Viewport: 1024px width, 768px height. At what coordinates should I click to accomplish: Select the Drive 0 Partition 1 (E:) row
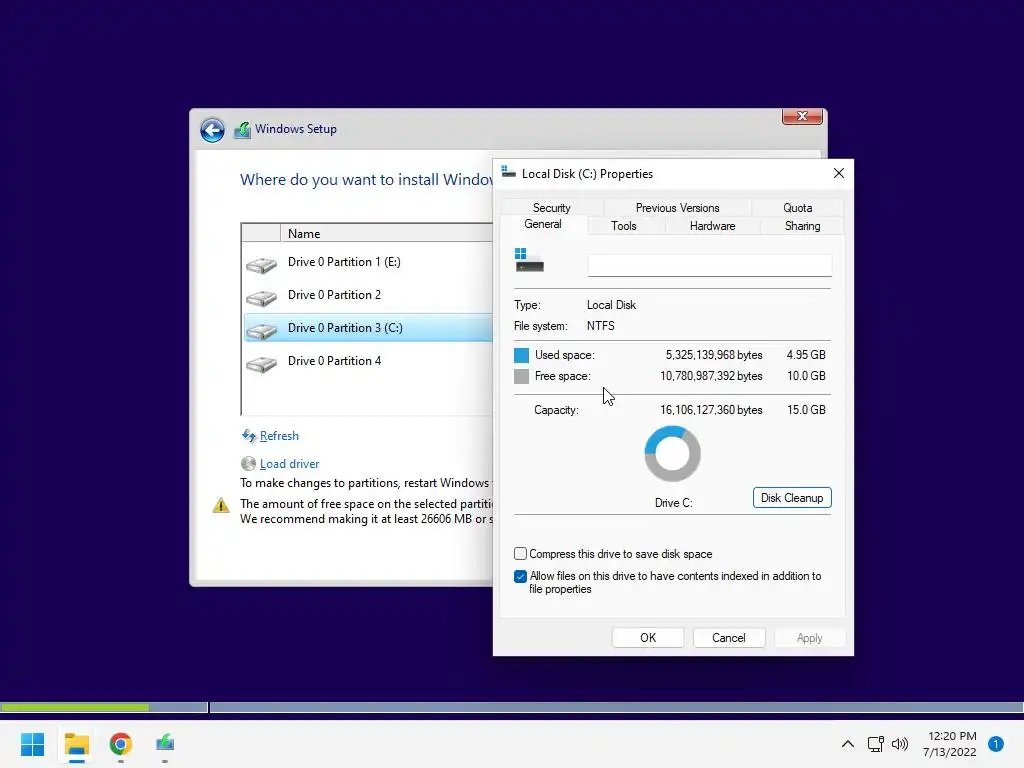pyautogui.click(x=368, y=262)
